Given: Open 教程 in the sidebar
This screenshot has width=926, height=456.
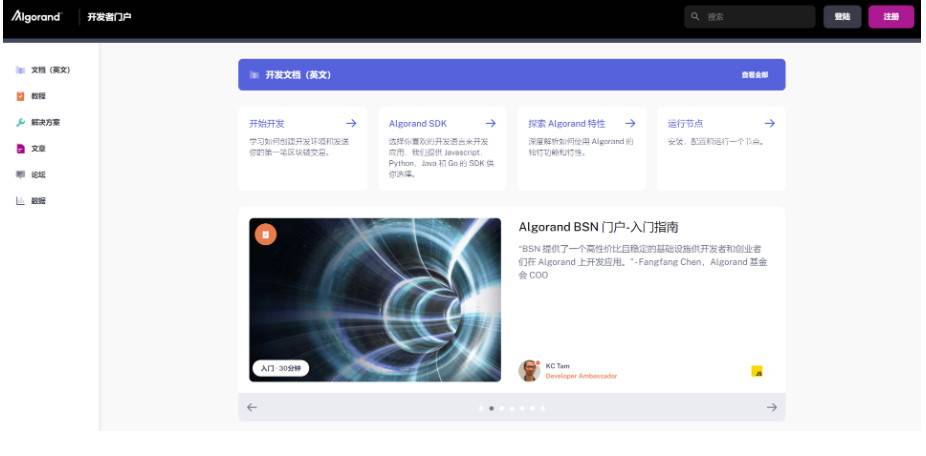Looking at the screenshot, I should coord(38,96).
